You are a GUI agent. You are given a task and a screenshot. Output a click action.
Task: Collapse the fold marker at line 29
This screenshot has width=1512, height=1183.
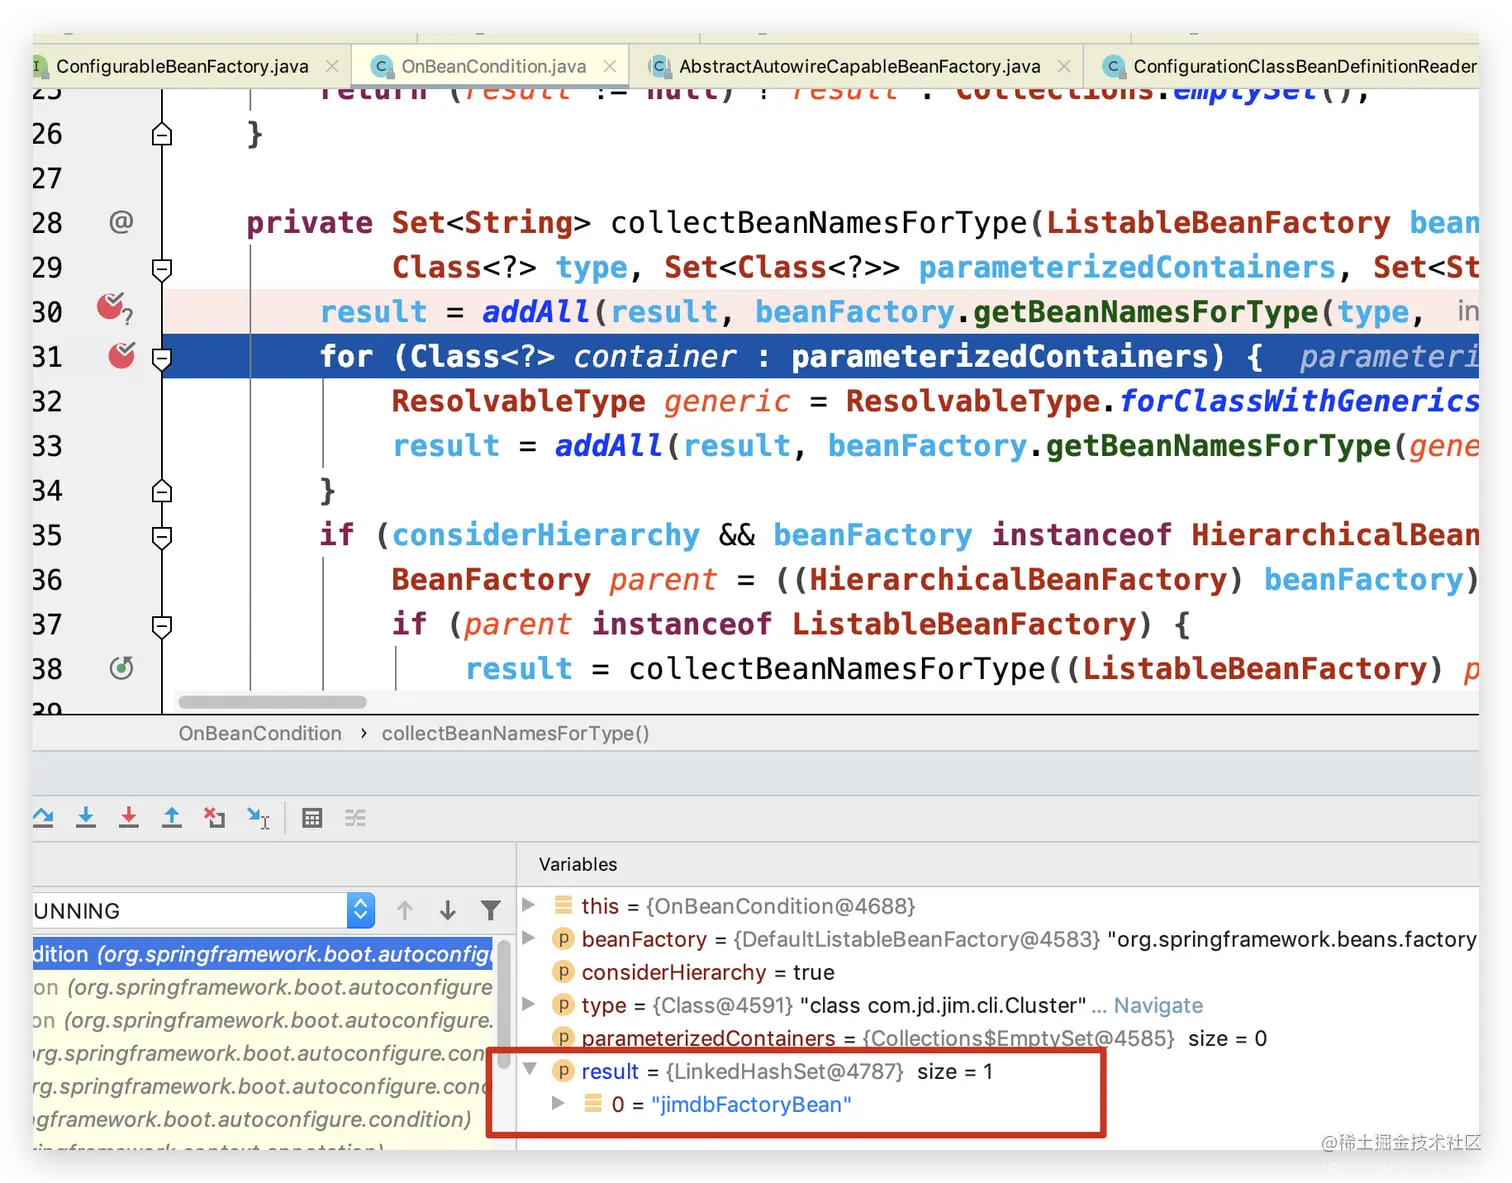[x=162, y=268]
